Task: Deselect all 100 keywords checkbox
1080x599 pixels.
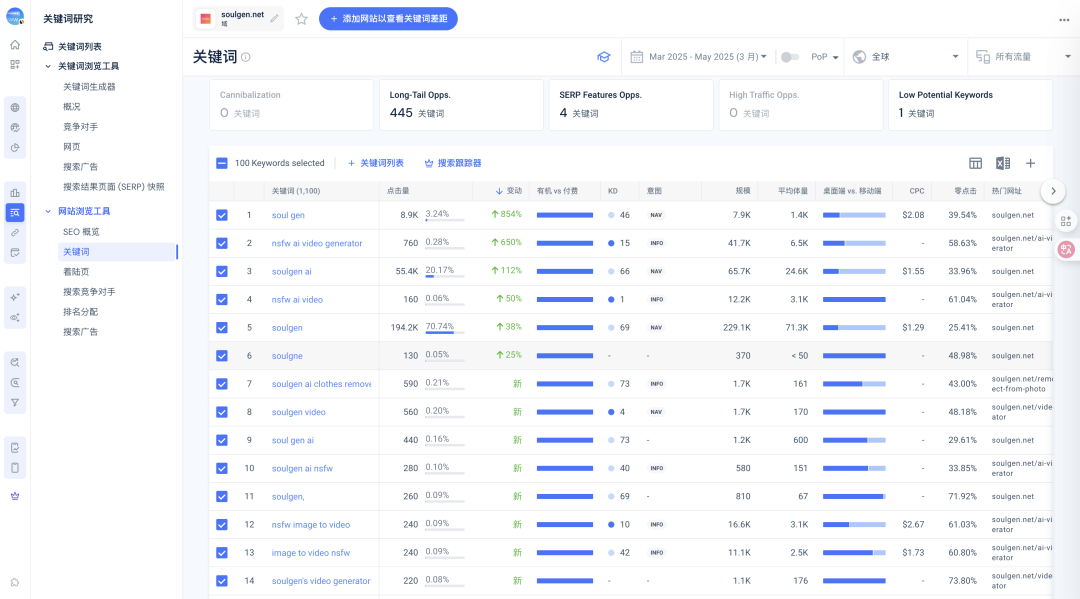Action: [222, 163]
